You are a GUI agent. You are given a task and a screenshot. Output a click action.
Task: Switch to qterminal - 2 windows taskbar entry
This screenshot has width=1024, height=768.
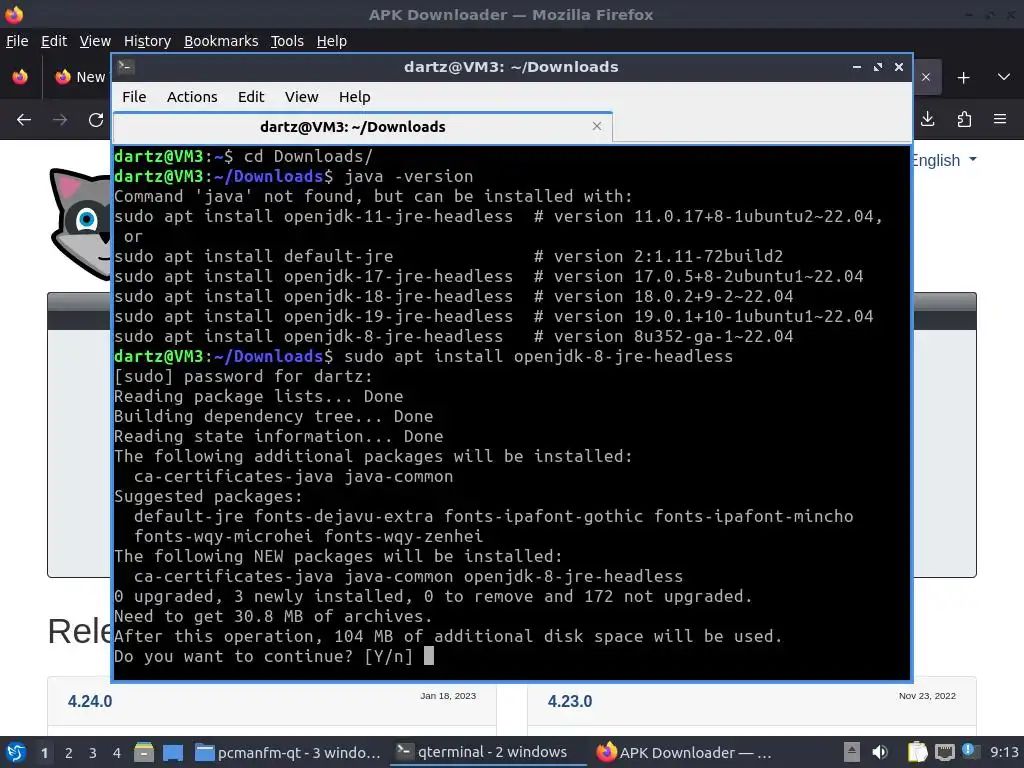(x=487, y=752)
